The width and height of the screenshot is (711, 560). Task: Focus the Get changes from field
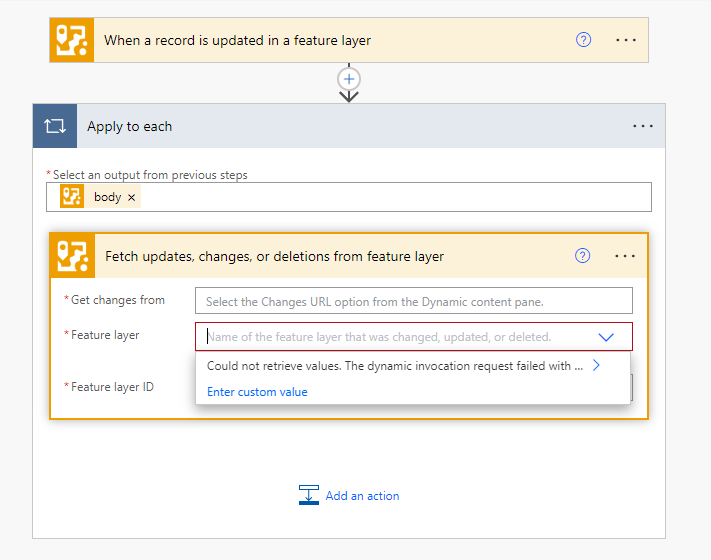click(415, 301)
